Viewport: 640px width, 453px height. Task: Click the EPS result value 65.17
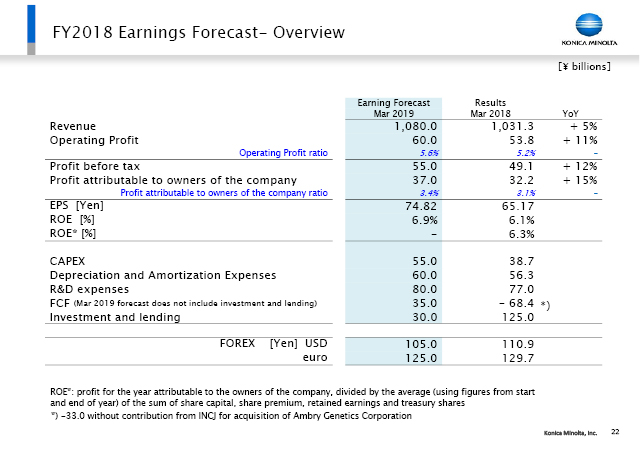[518, 207]
